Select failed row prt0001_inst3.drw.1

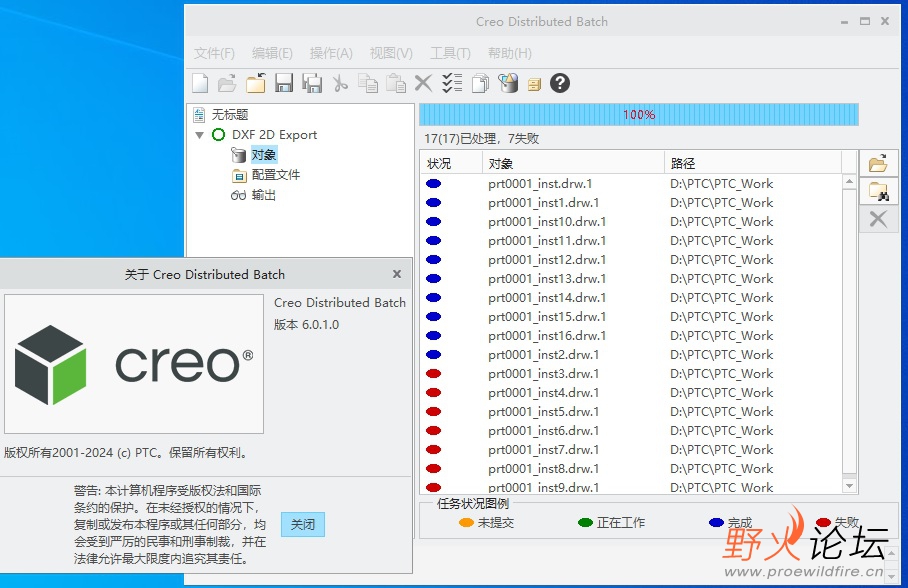pos(631,374)
